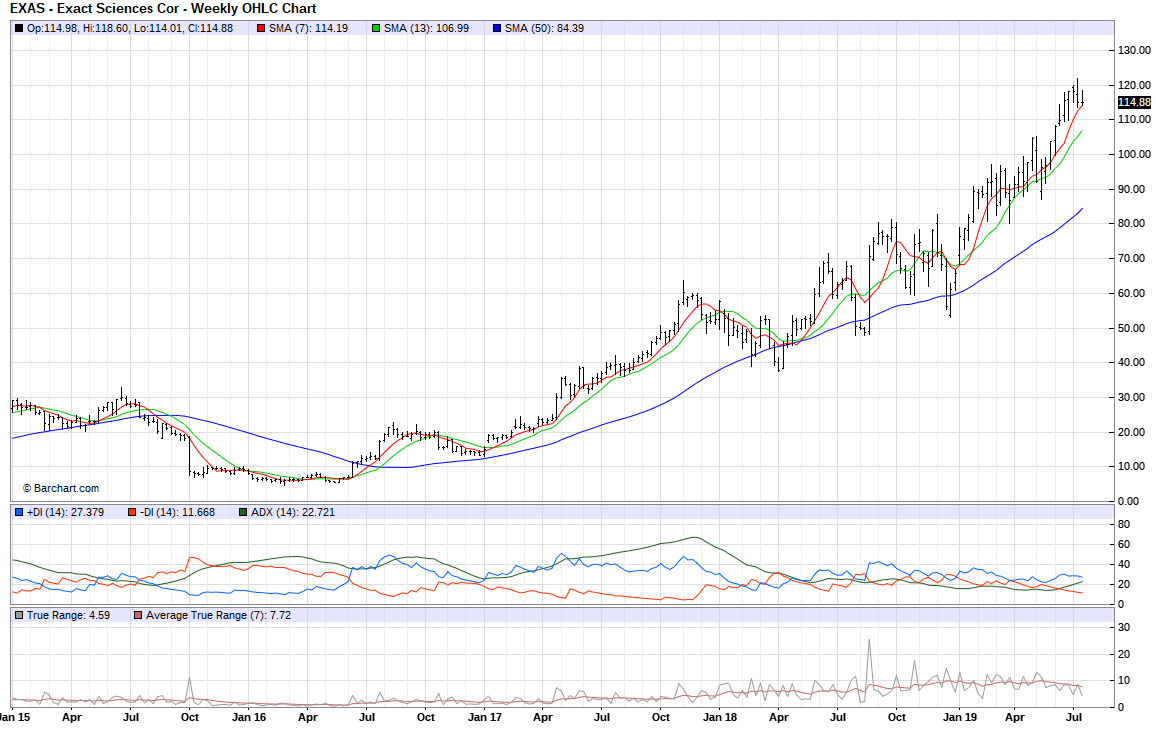Click the red SMA (7) swatch
Viewport: 1156px width, 748px height.
261,28
